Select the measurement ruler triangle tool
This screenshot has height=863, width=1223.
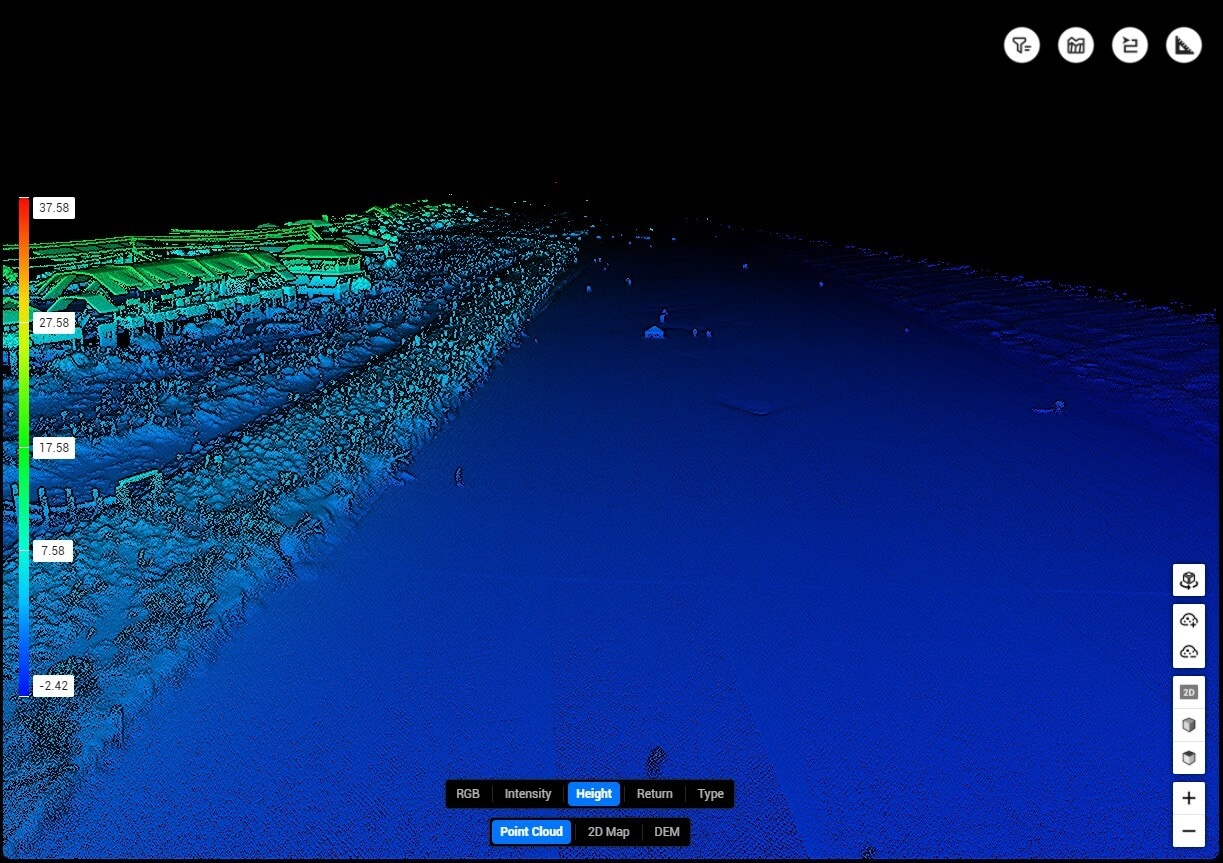pos(1183,45)
